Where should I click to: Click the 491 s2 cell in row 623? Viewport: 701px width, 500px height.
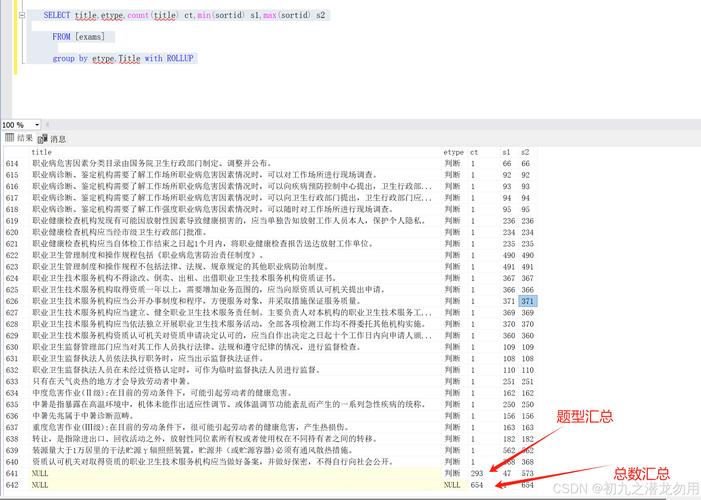point(528,267)
